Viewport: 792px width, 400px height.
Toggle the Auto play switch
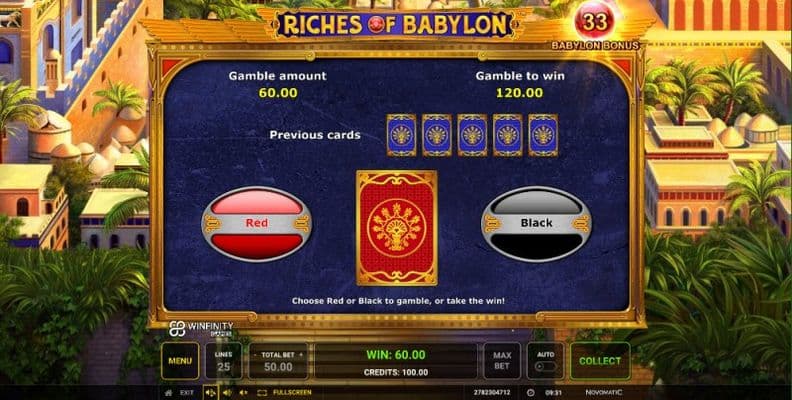pos(546,367)
